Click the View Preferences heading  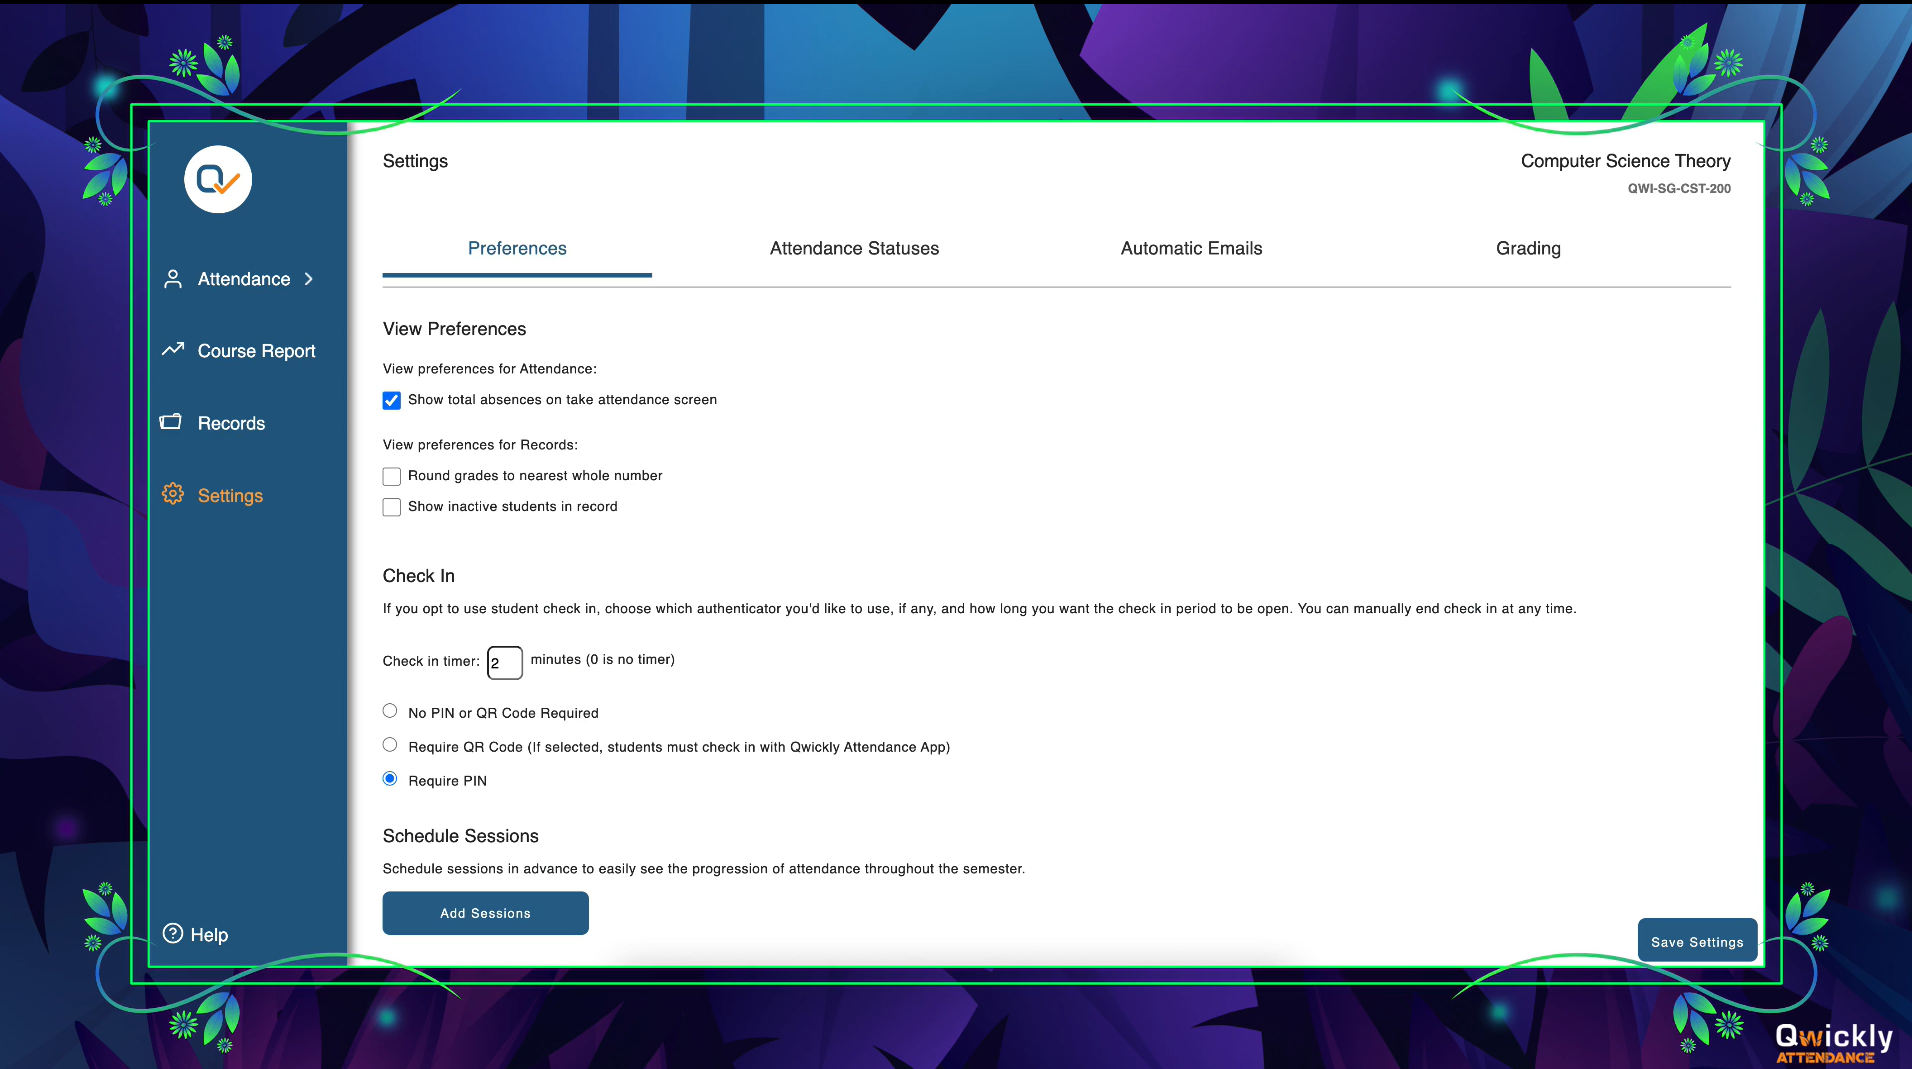pos(454,329)
